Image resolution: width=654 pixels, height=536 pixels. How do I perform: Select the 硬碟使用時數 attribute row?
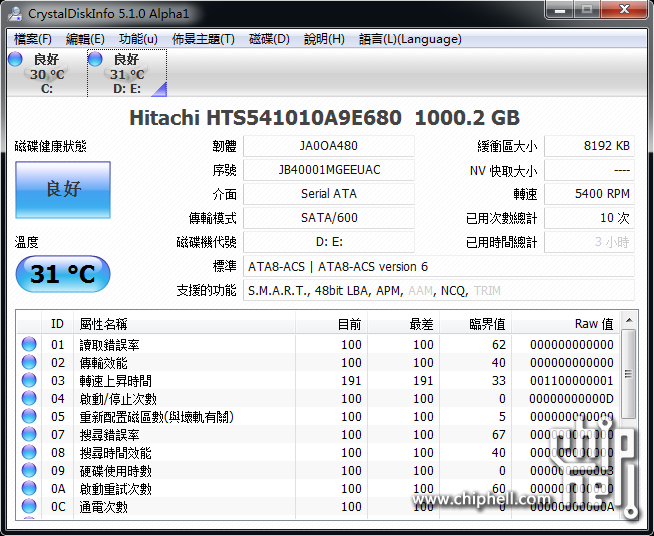318,471
